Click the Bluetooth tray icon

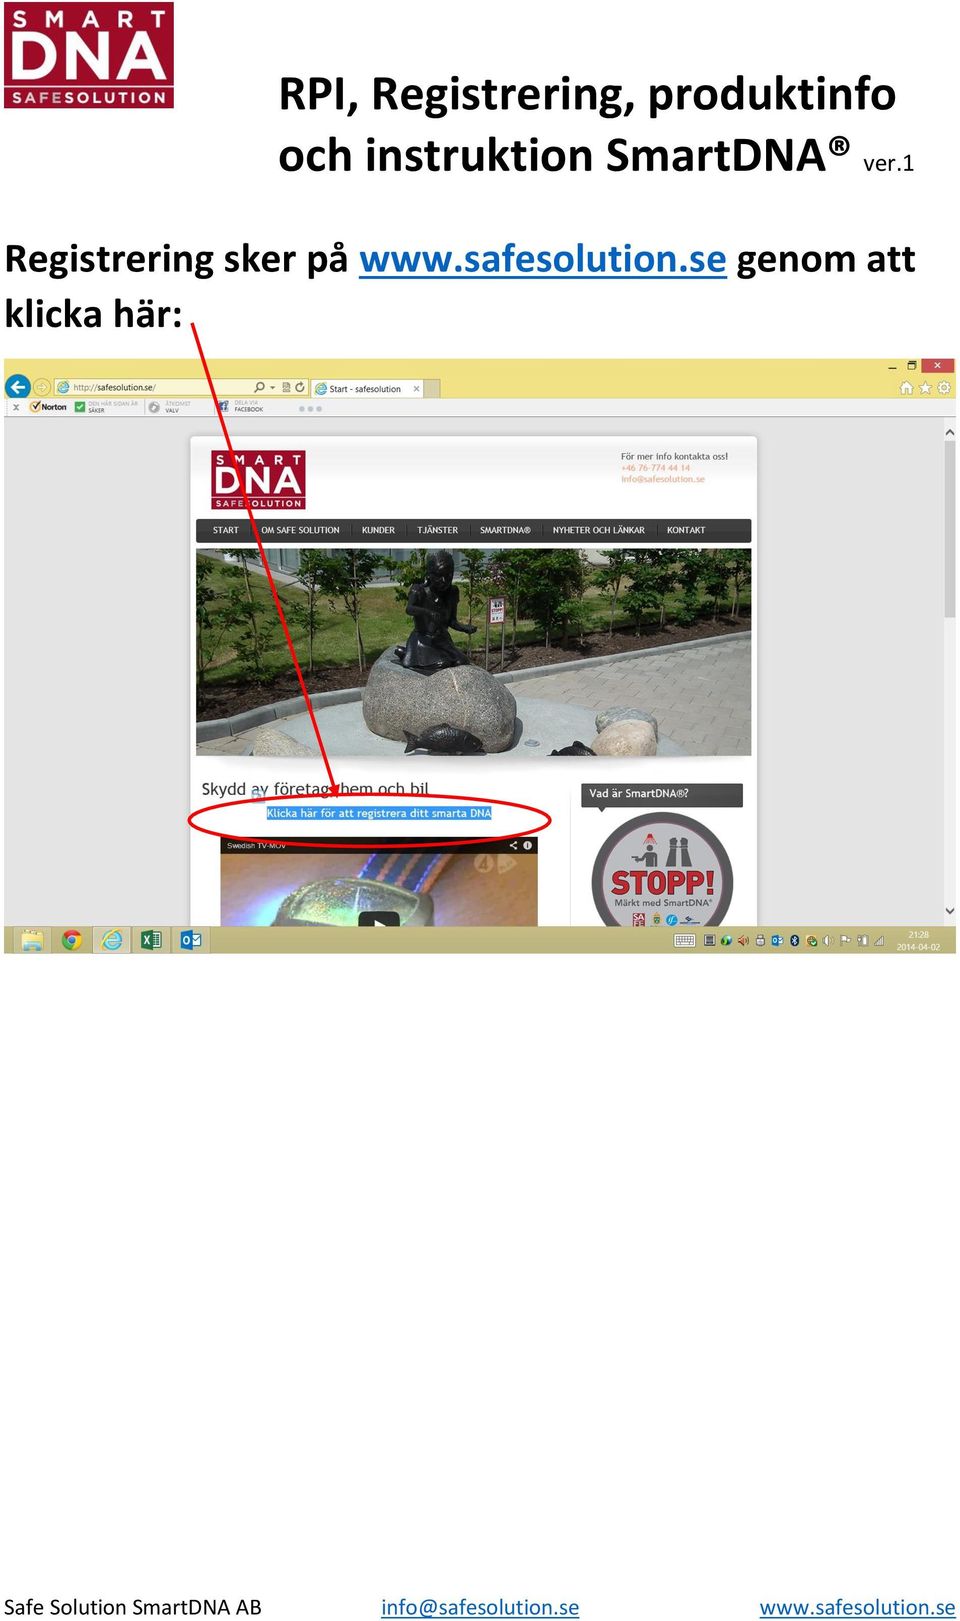point(795,941)
